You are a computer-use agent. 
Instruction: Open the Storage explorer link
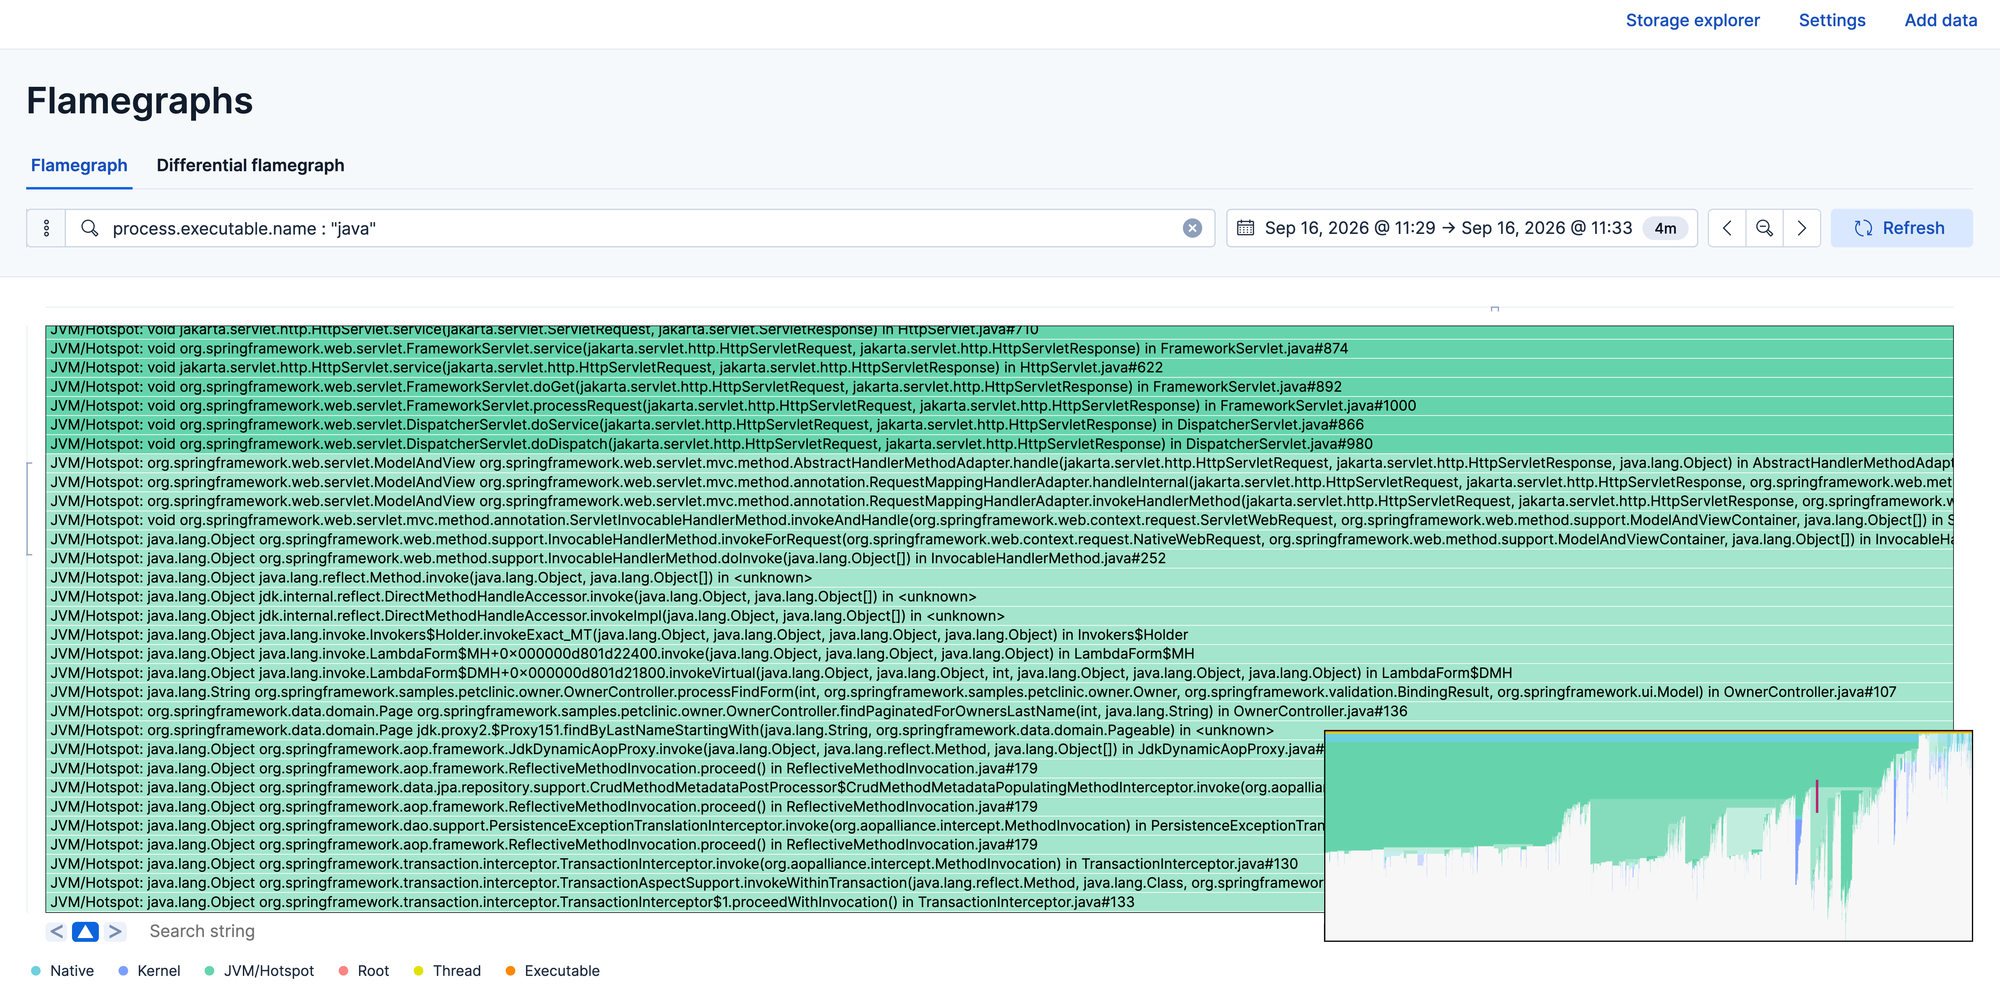[1692, 20]
